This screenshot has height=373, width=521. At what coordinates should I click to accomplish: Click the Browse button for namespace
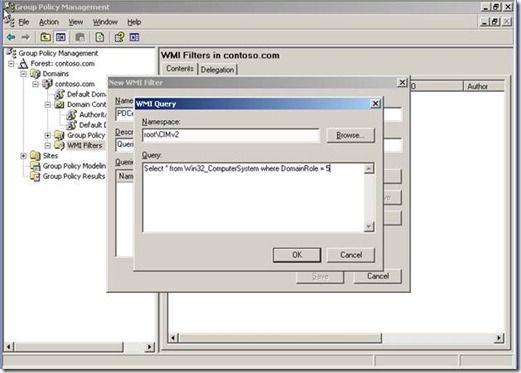pos(350,135)
